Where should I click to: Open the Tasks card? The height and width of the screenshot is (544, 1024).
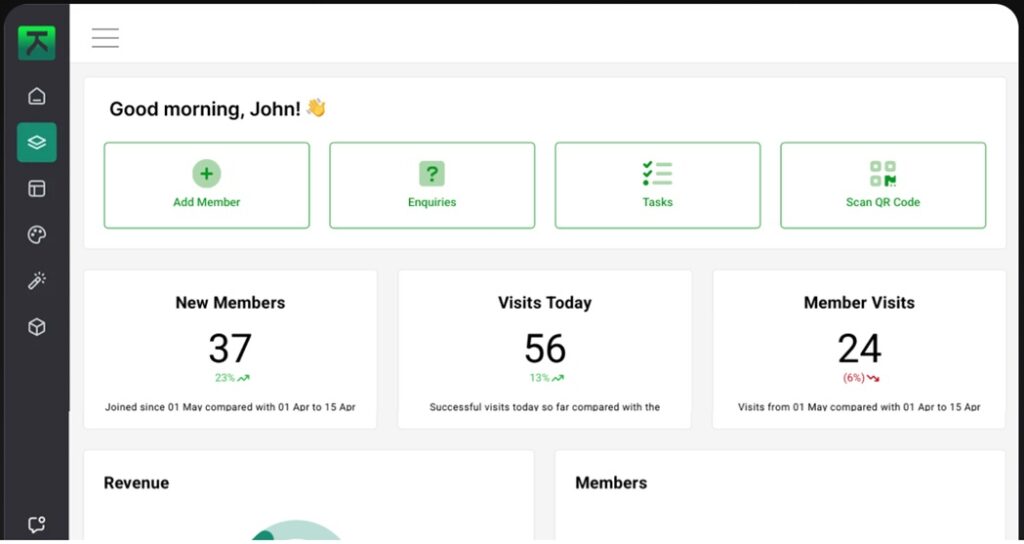[x=658, y=185]
